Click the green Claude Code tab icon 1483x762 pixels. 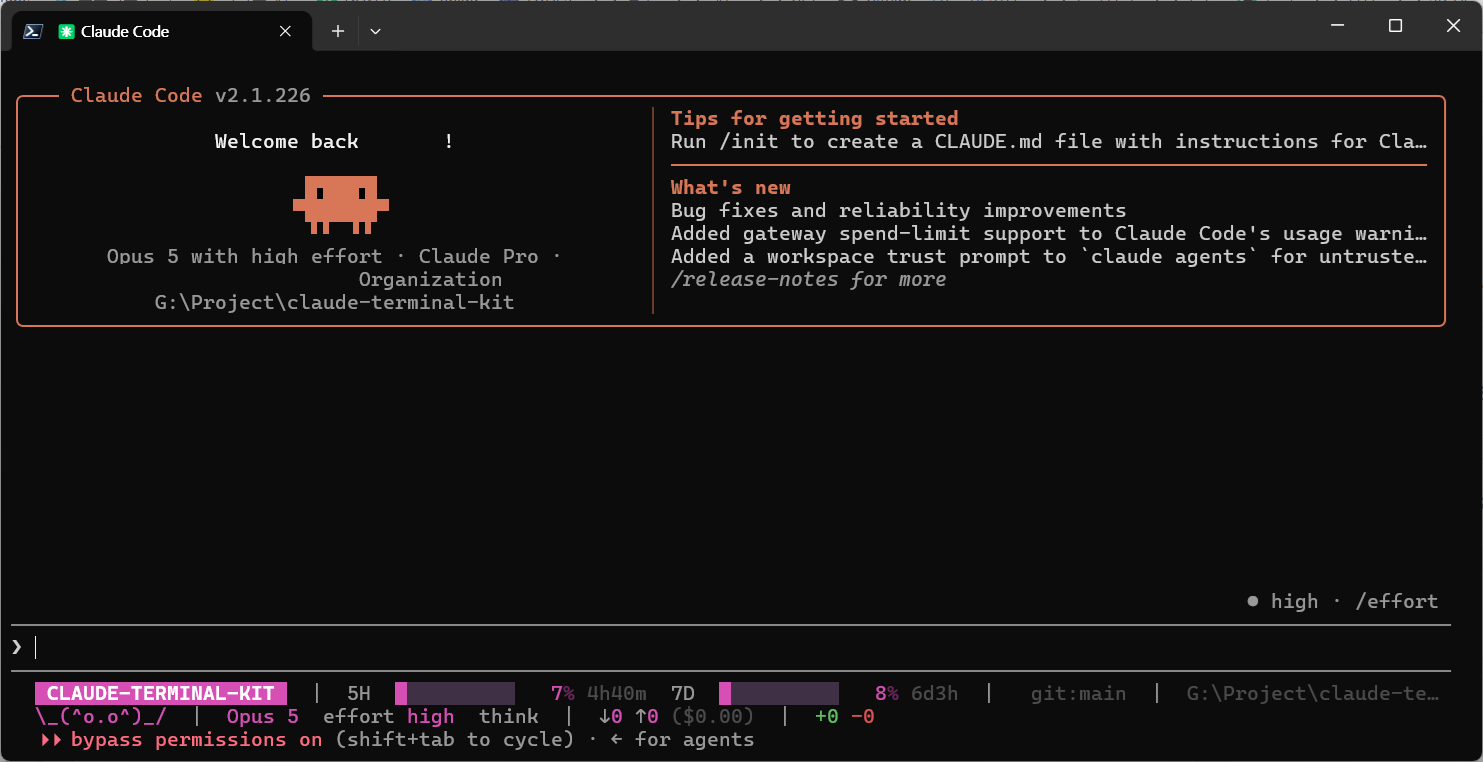click(67, 31)
